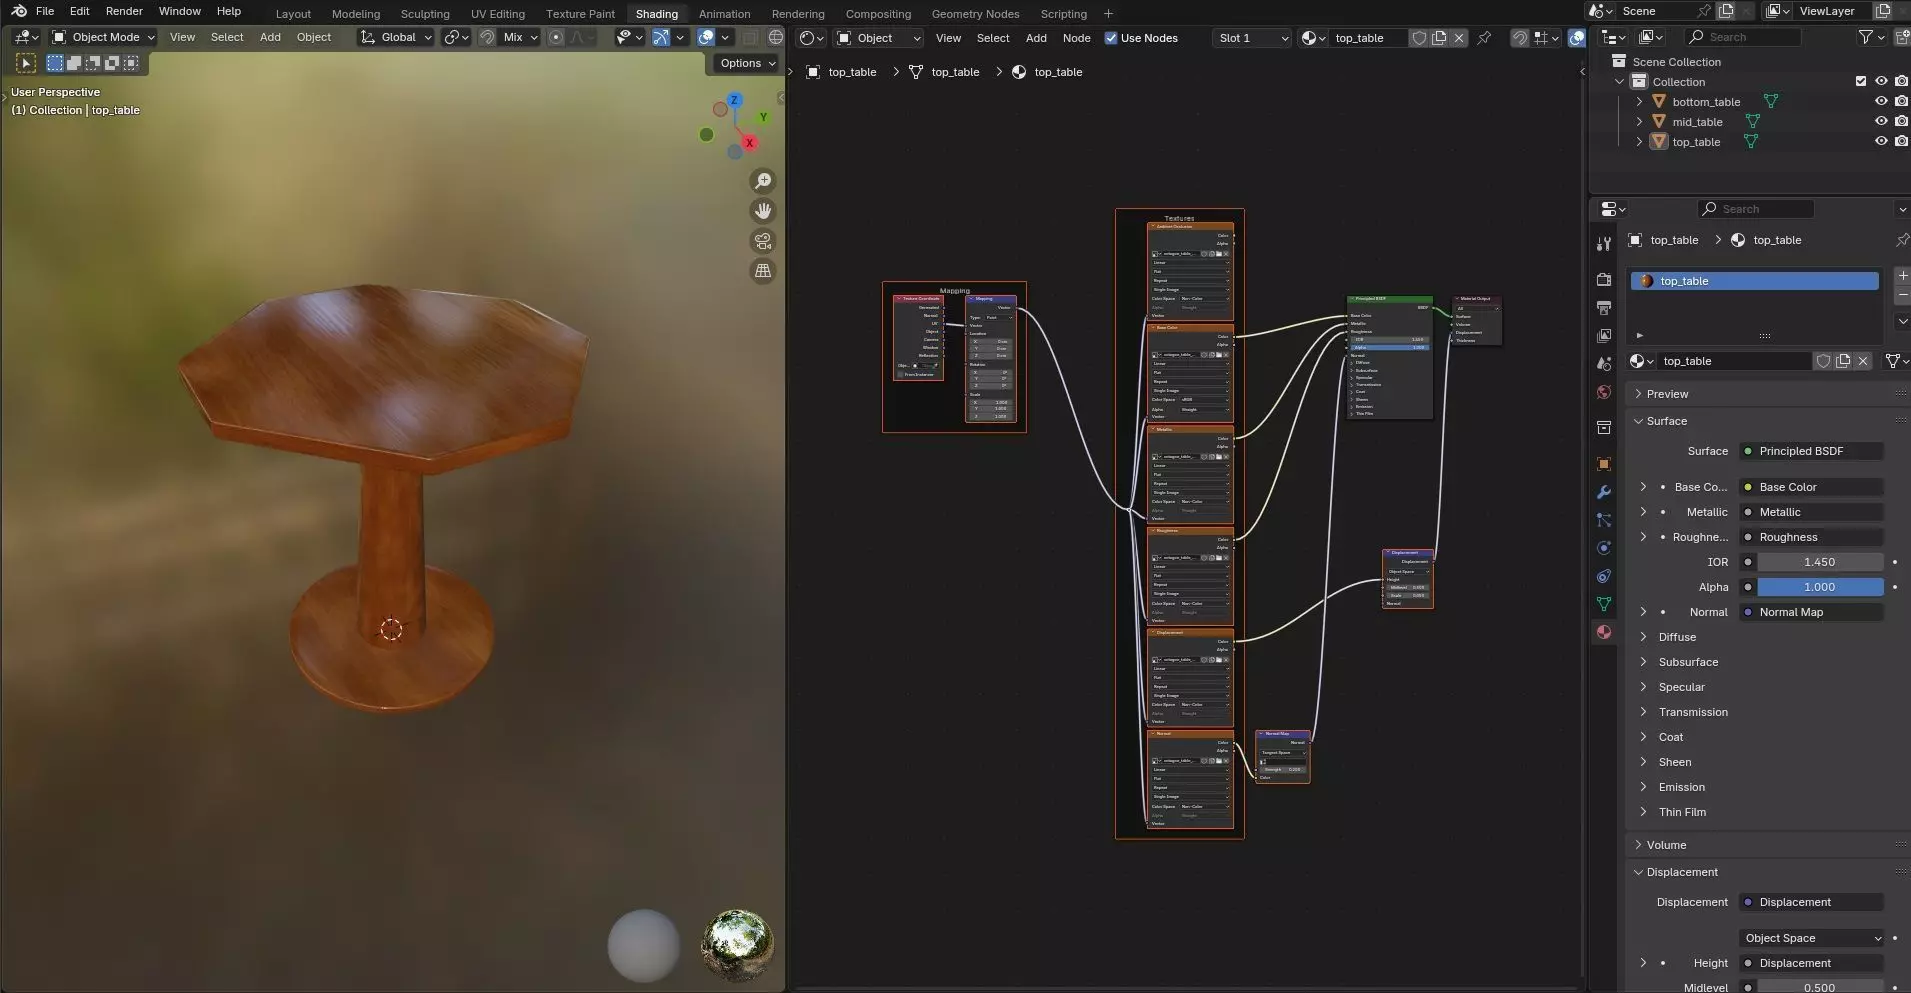Open the Physics properties tab
Screen dimensions: 1911x993
tap(1604, 548)
